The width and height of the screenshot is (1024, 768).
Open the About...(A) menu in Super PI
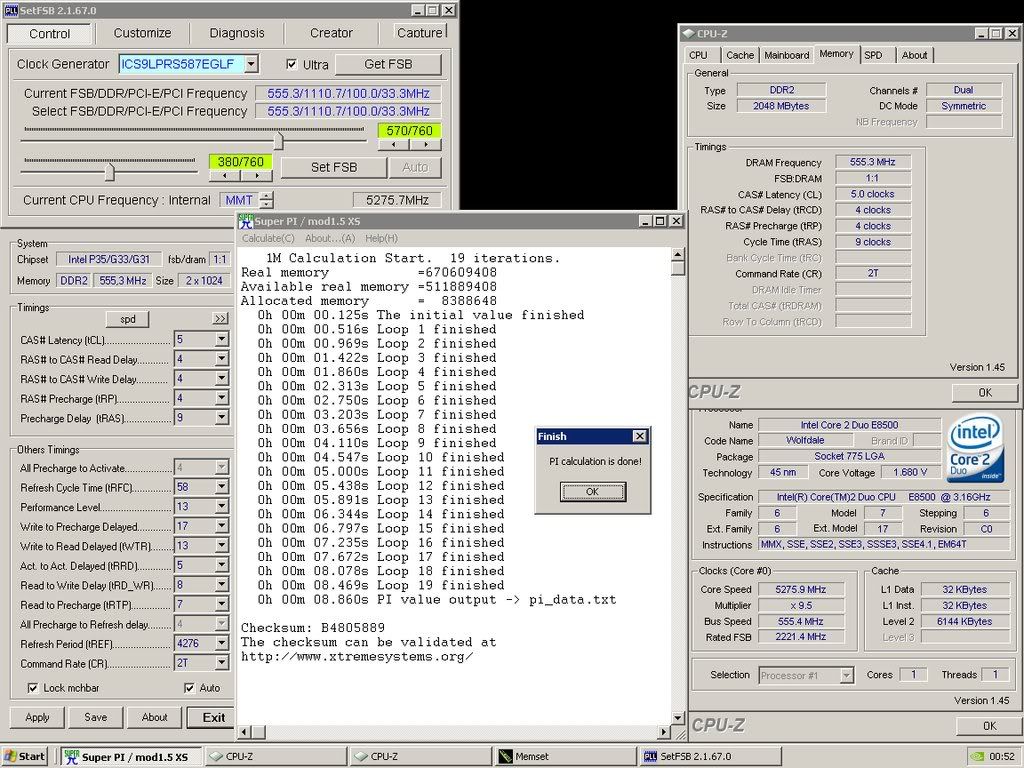(x=330, y=238)
